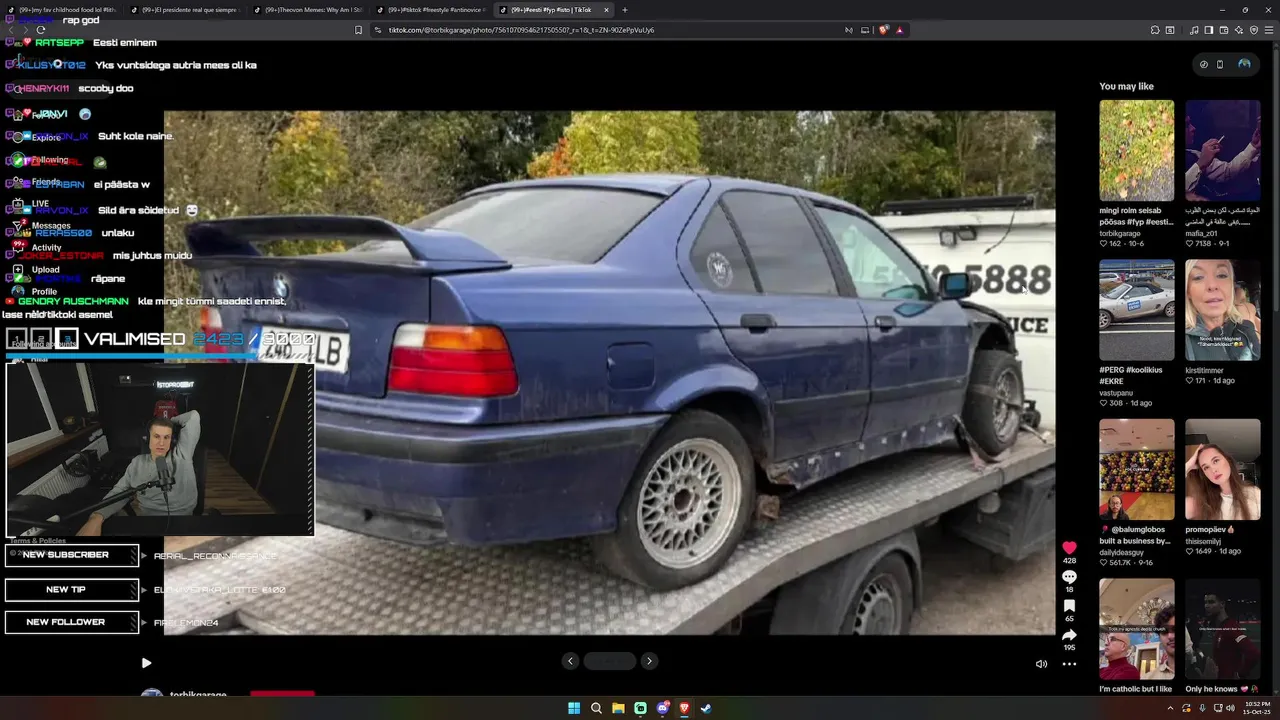Close the active '#eesti #fyp' TikTok tab
Screen dimensions: 1280x720
606,10
